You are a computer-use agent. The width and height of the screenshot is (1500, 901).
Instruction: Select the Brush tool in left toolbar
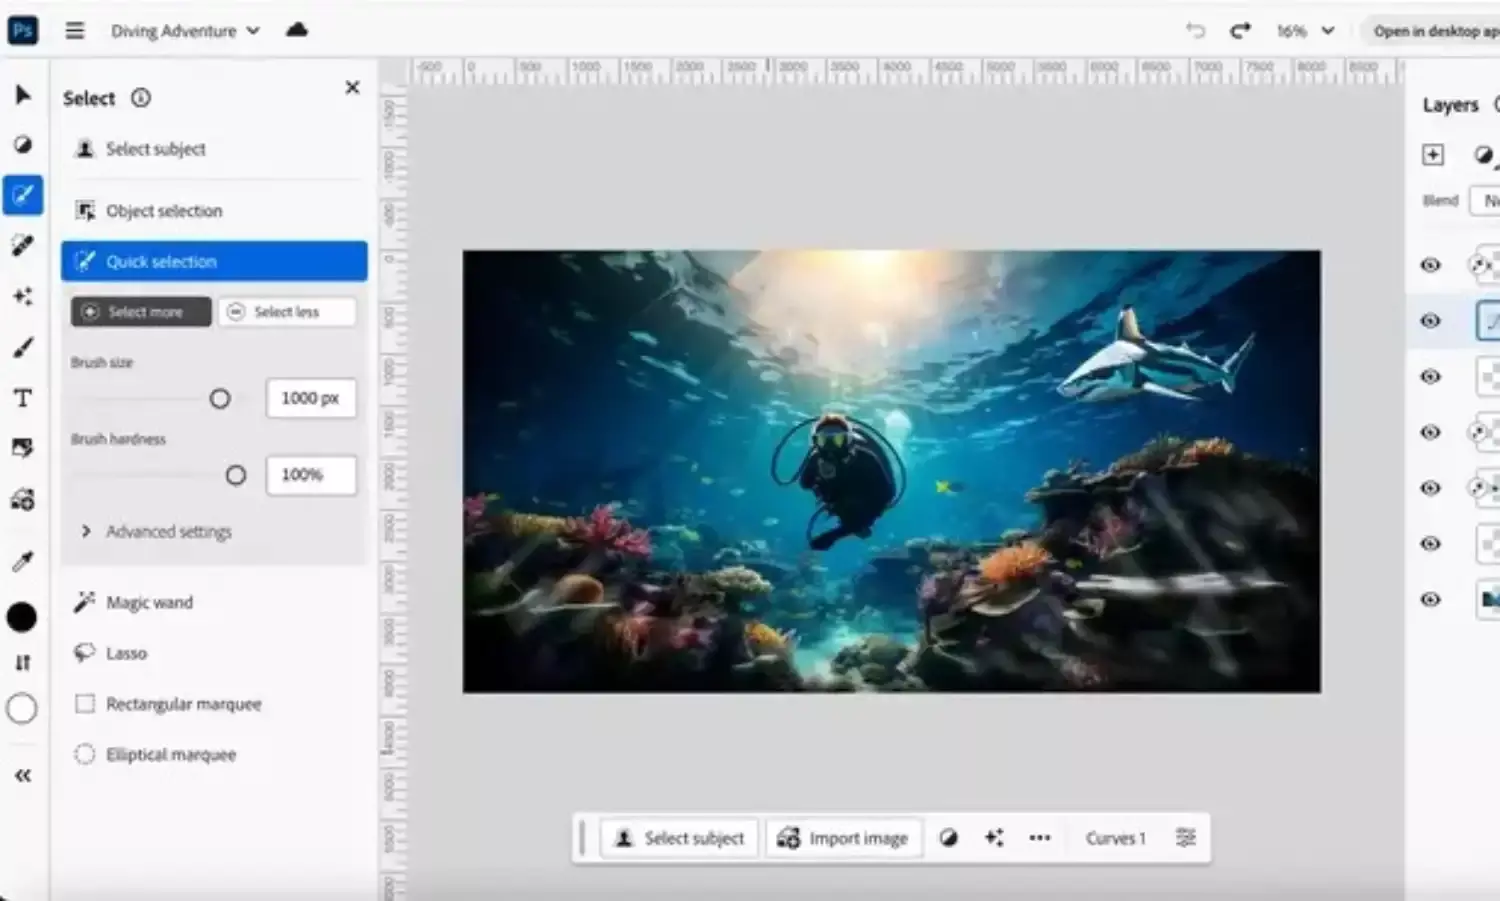pyautogui.click(x=22, y=348)
